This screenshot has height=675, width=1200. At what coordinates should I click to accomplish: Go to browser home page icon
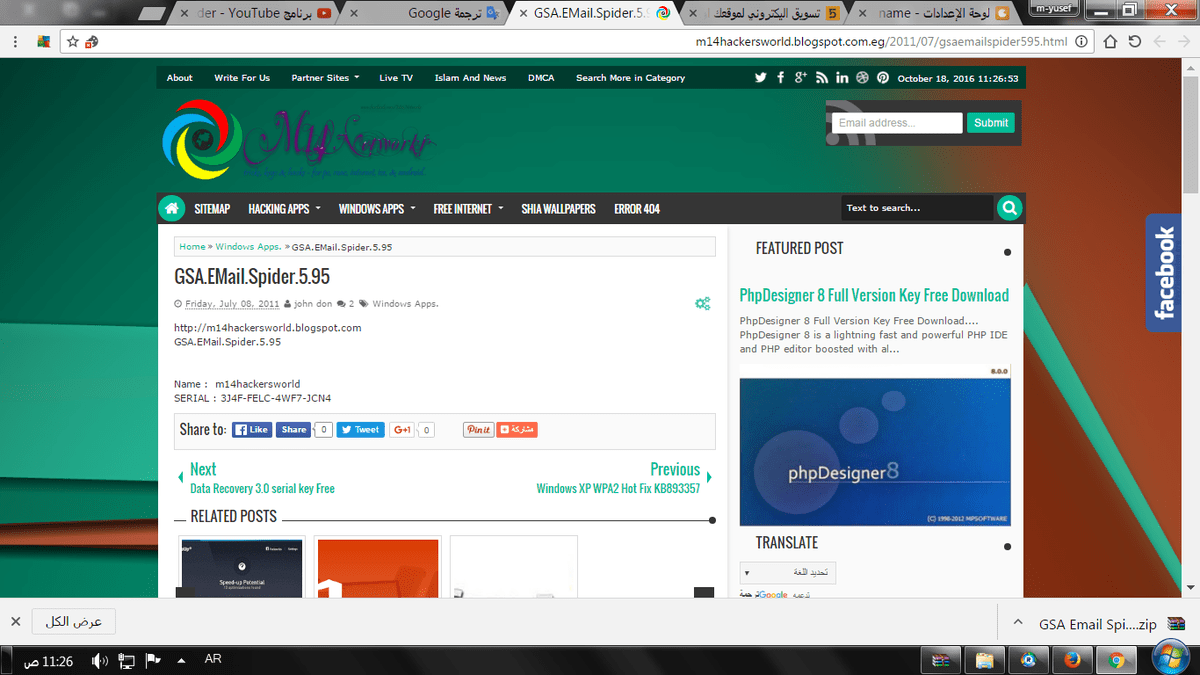click(x=1110, y=42)
